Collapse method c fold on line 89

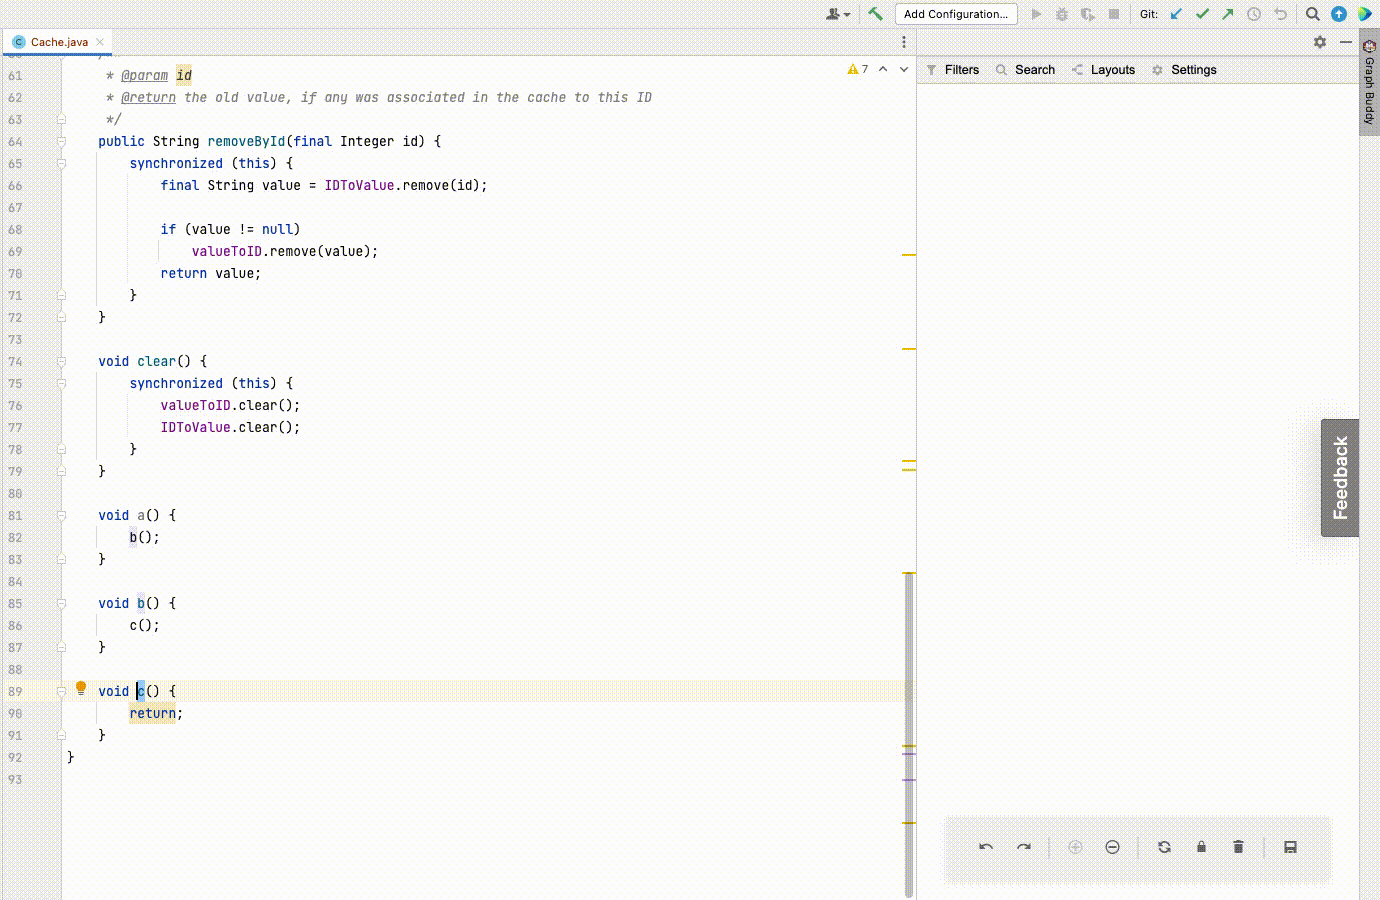[x=61, y=691]
